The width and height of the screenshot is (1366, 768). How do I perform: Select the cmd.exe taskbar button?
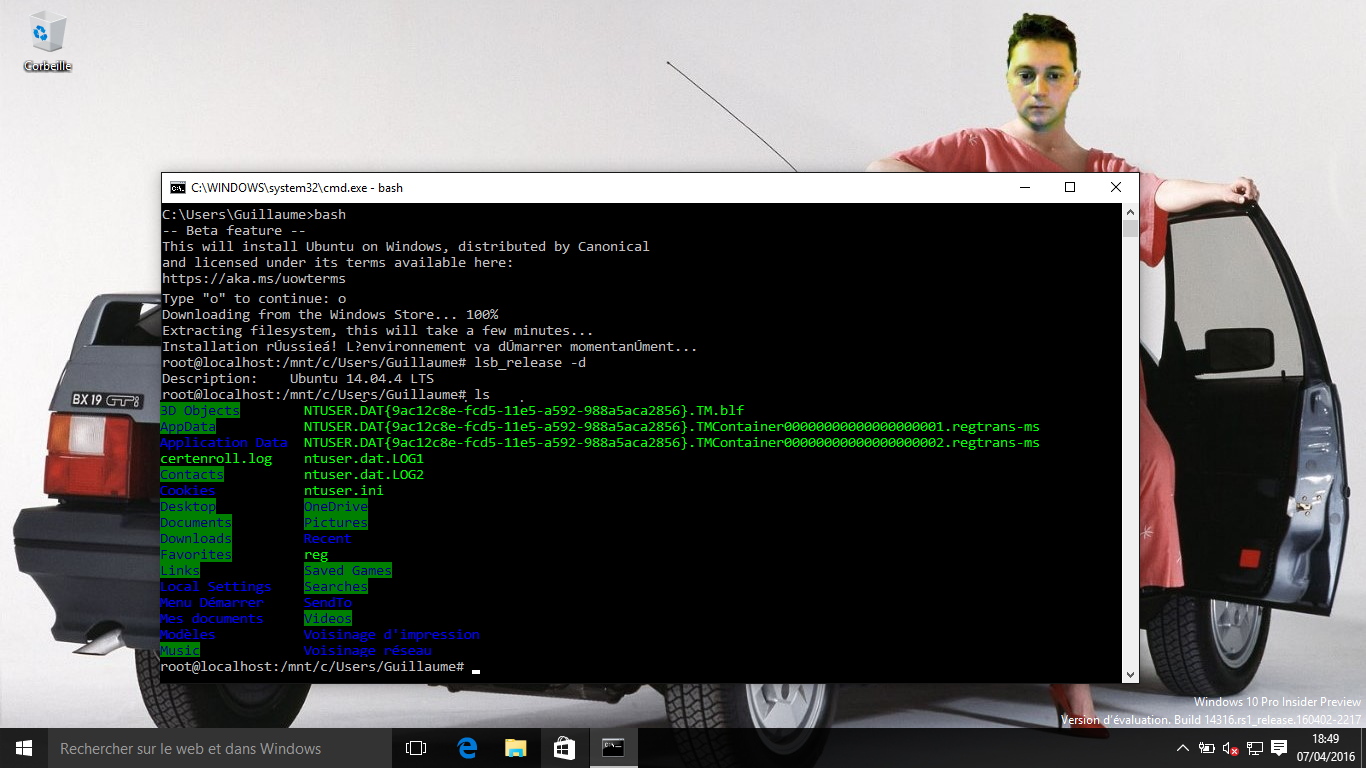tap(613, 748)
